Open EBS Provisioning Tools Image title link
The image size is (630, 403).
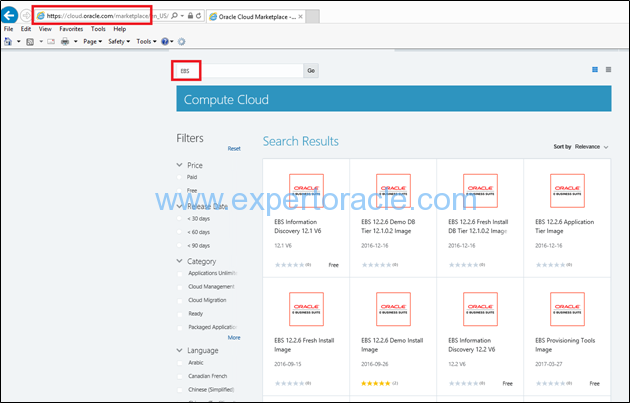click(565, 345)
